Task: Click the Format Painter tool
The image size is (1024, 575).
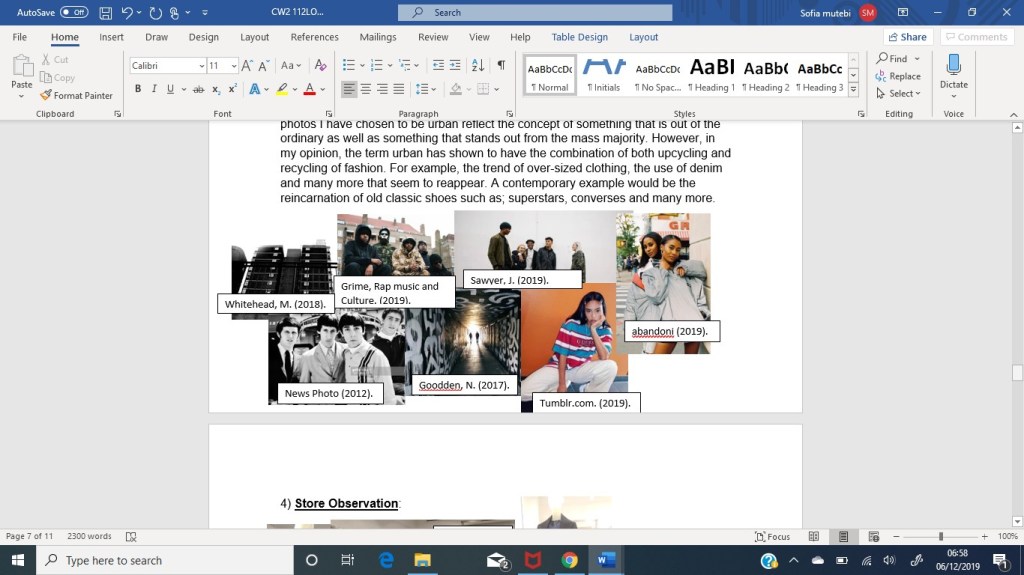Action: coord(76,96)
